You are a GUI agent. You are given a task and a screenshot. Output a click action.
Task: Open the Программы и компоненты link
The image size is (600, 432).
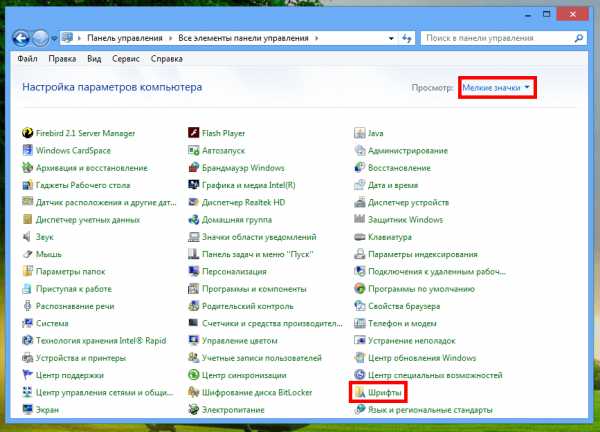coord(254,289)
